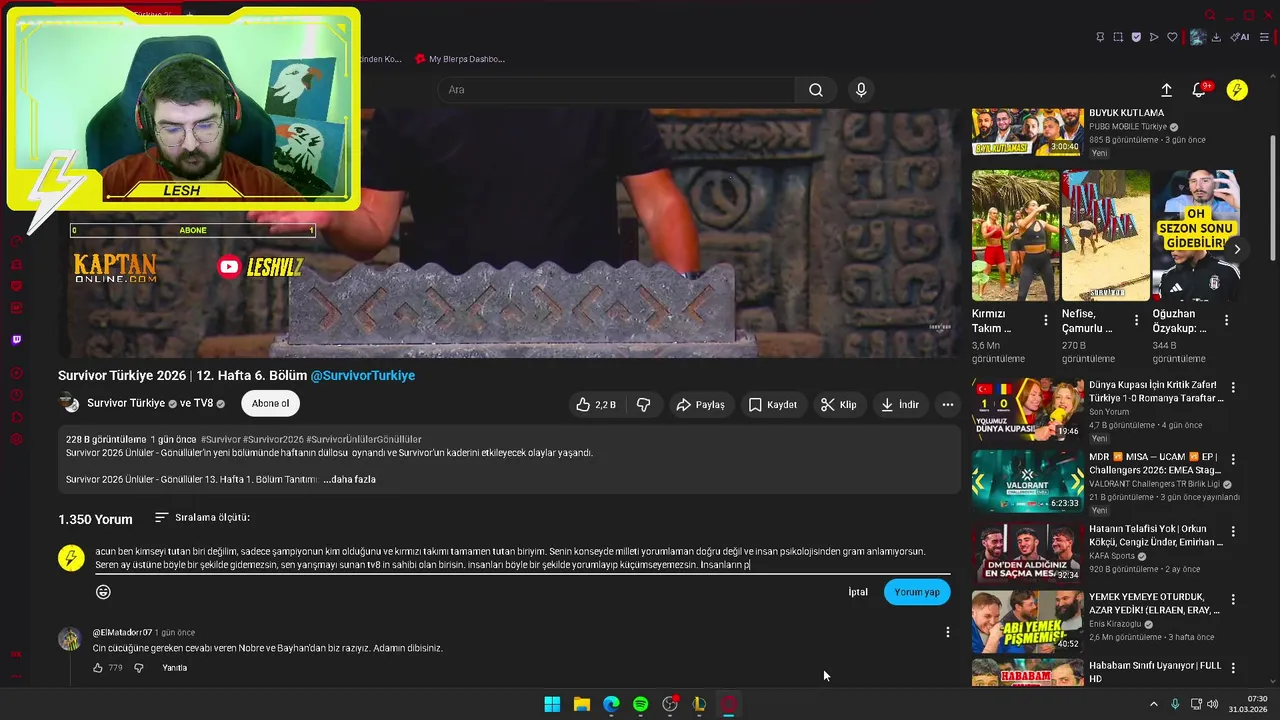Toggle the browser ad-blocker shield icon
This screenshot has width=1280, height=720.
point(1136,37)
